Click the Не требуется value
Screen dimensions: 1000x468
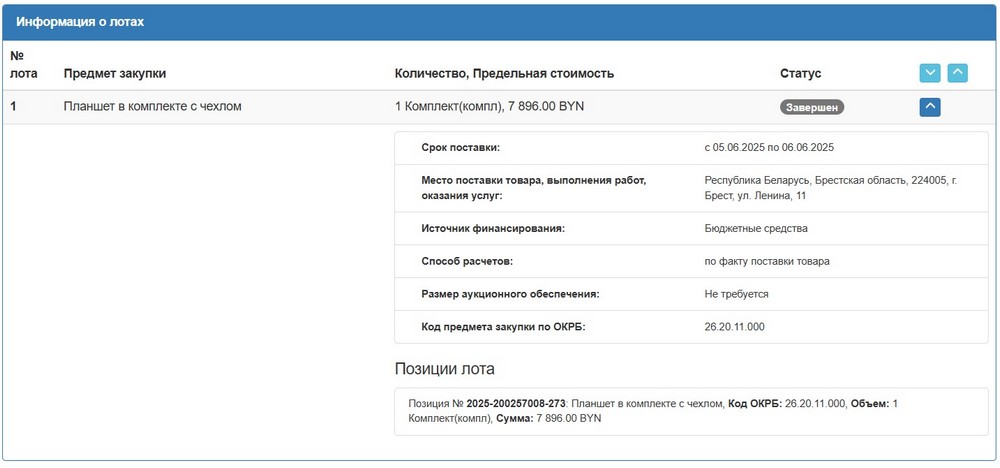736,294
